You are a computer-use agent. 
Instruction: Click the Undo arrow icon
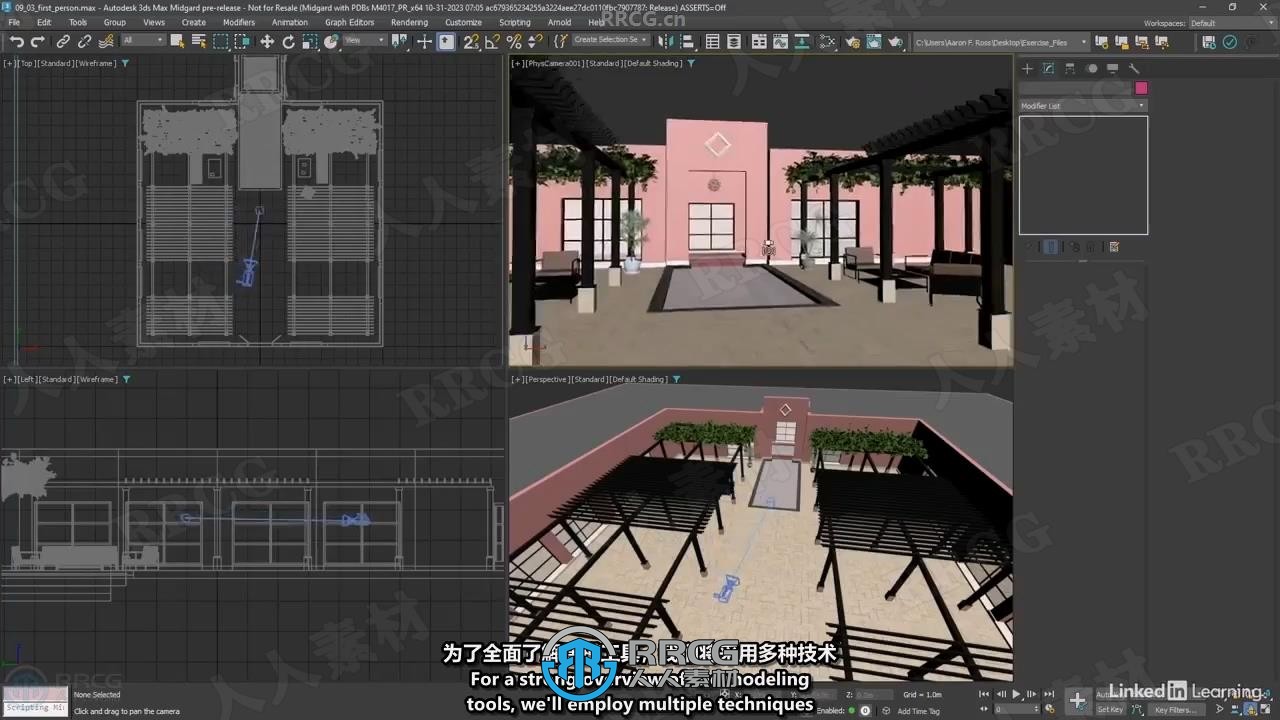point(17,41)
